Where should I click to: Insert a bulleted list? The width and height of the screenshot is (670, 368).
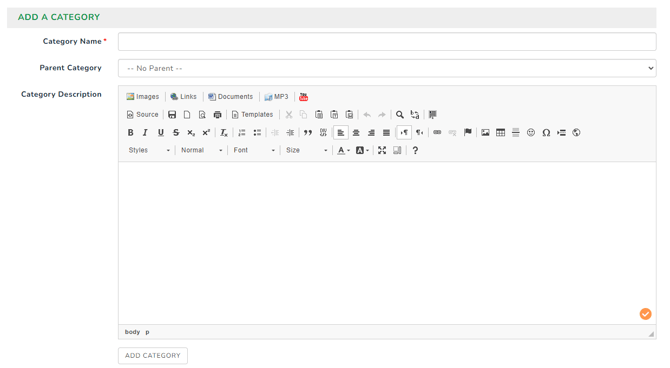(x=257, y=132)
